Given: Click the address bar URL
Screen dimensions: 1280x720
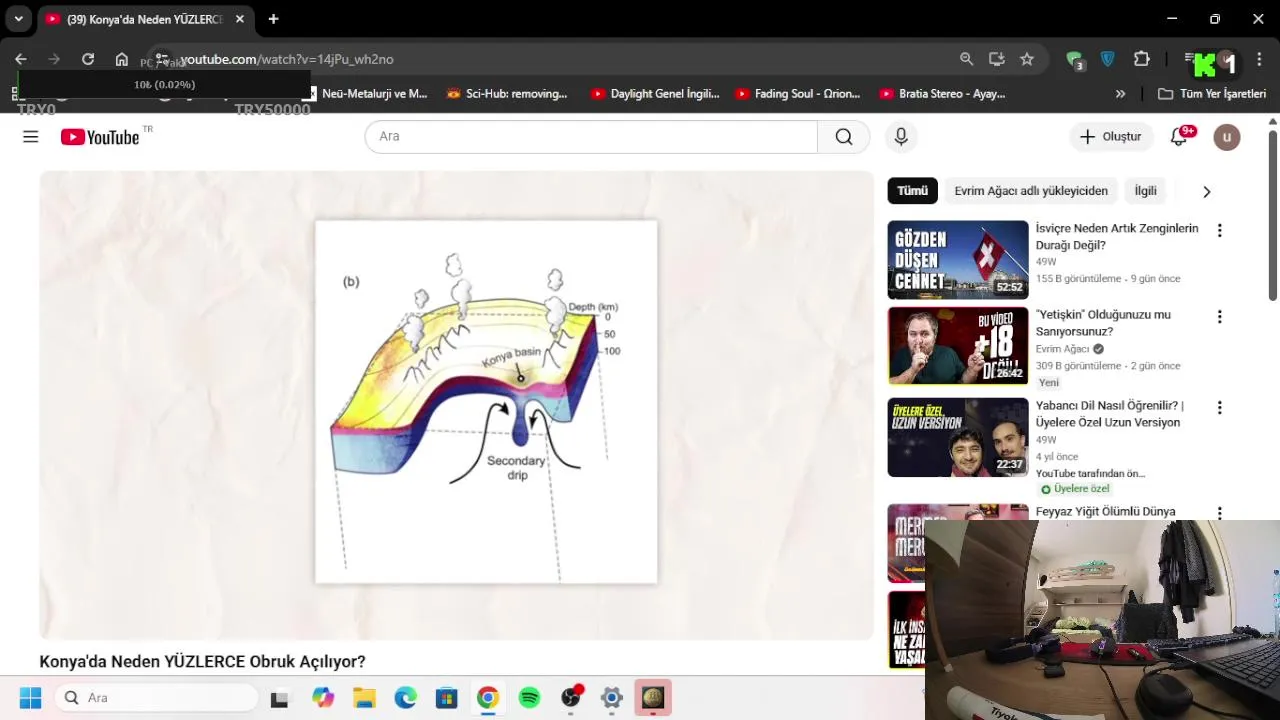Looking at the screenshot, I should 287,59.
